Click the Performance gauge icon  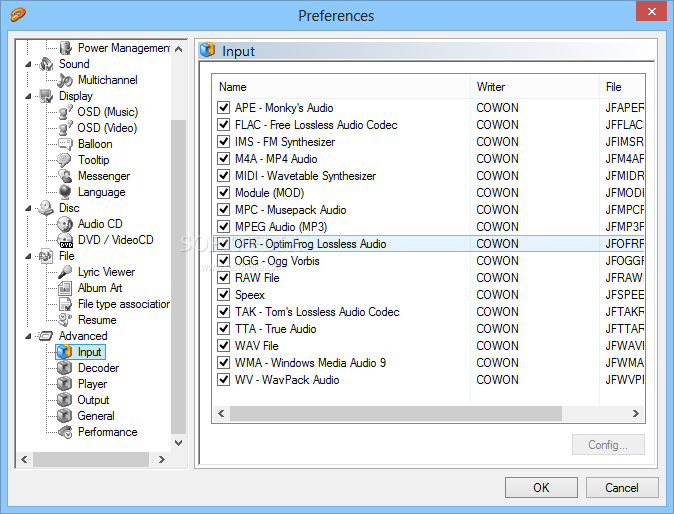click(65, 432)
